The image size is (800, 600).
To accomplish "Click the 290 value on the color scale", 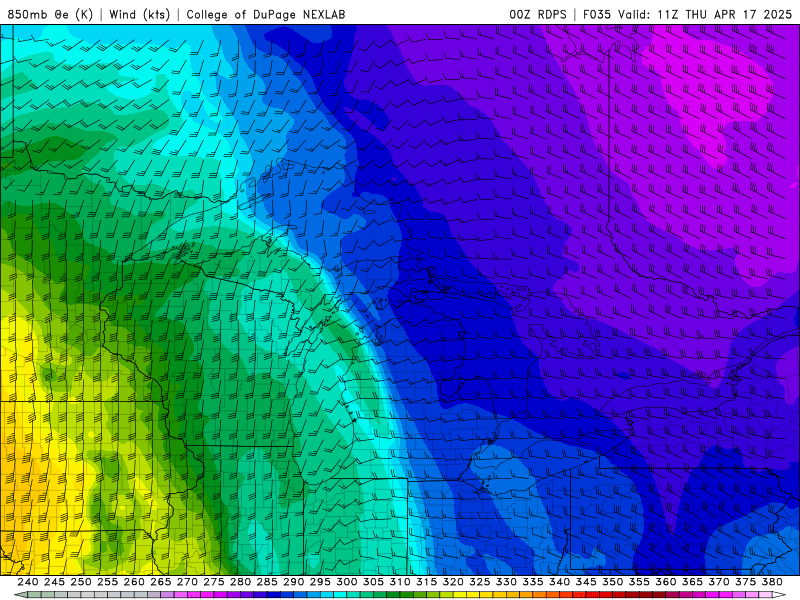I will click(x=293, y=582).
